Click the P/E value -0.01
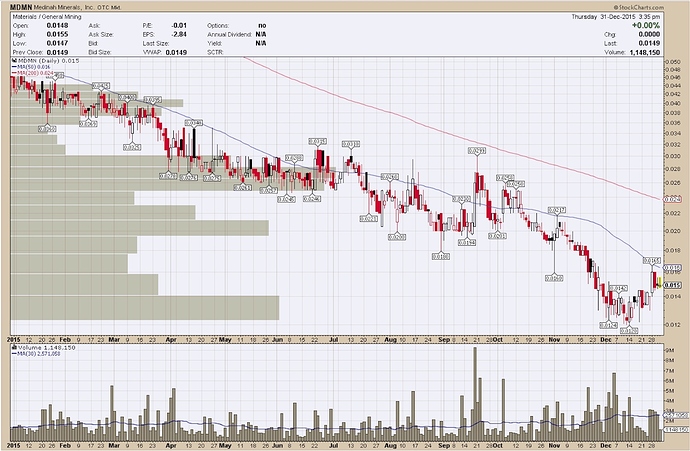The image size is (690, 451). pyautogui.click(x=179, y=26)
